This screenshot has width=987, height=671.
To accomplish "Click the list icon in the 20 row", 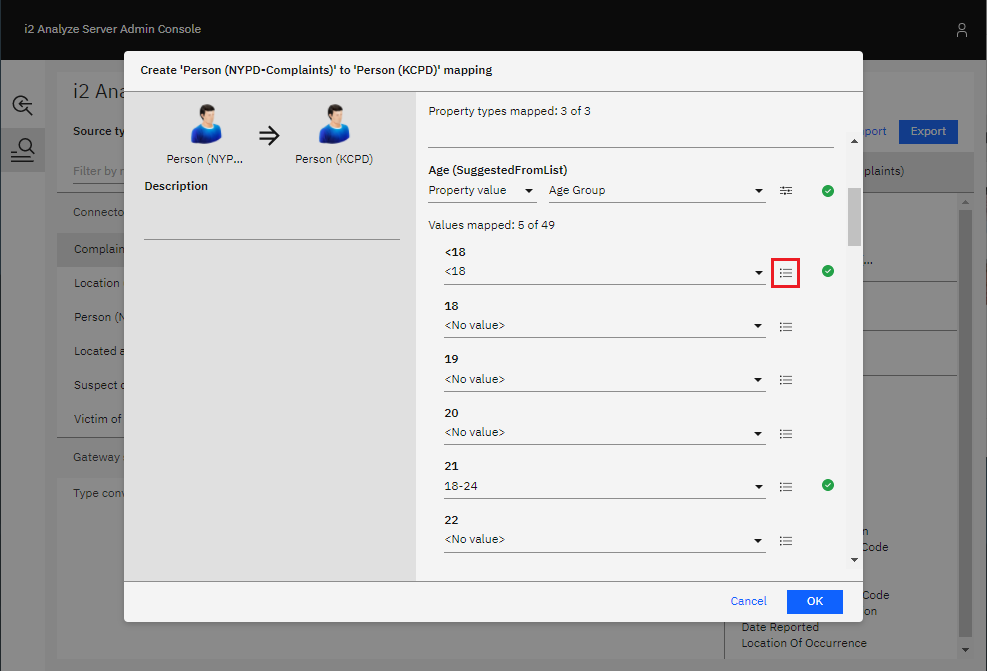I will tap(785, 433).
